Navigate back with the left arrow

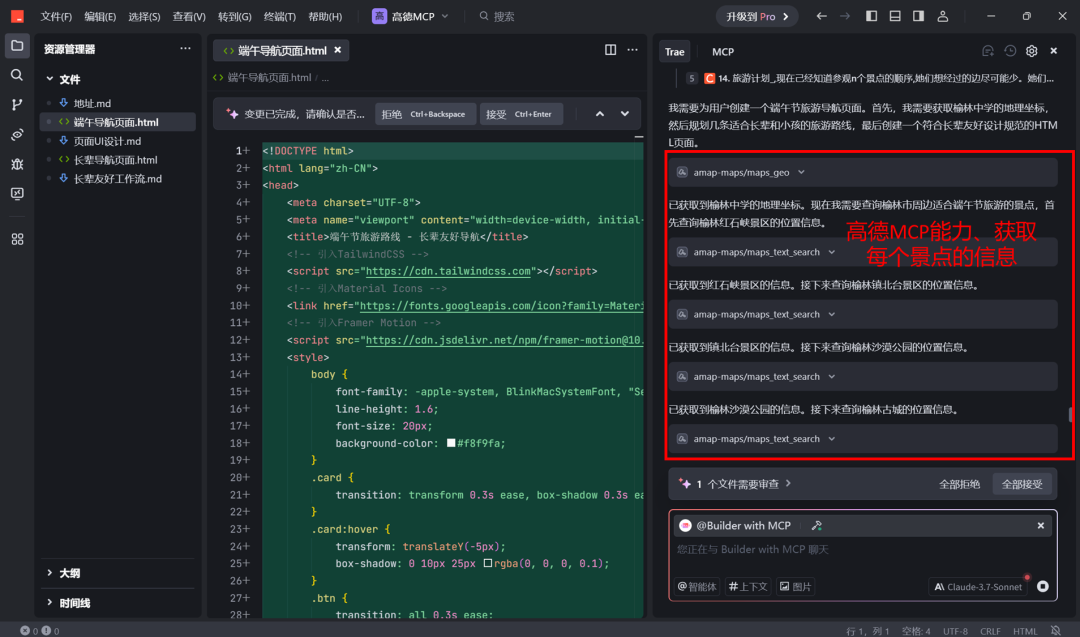pos(821,16)
